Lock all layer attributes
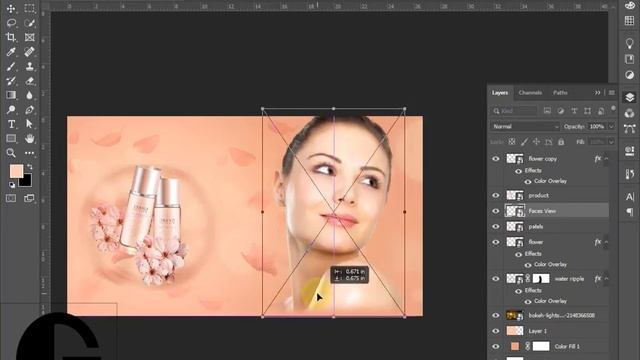The width and height of the screenshot is (640, 360). 561,142
